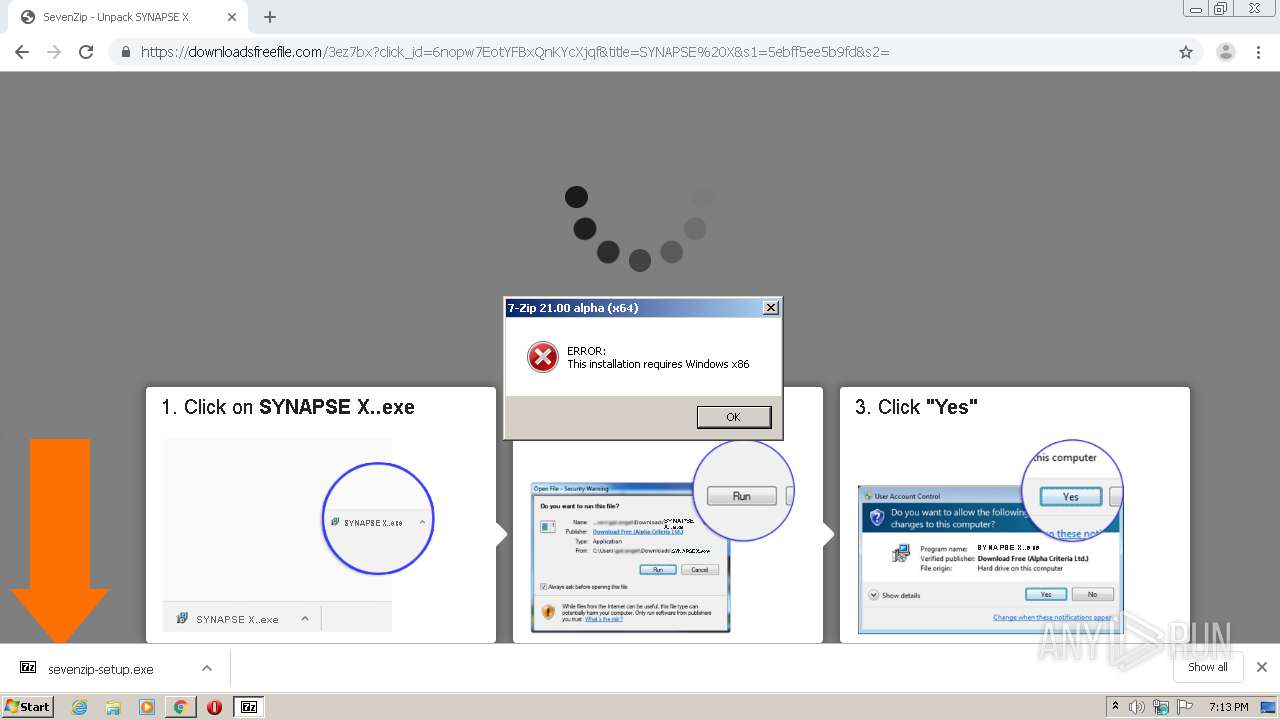Viewport: 1280px width, 720px height.
Task: Close the downloads bar
Action: tap(1262, 667)
